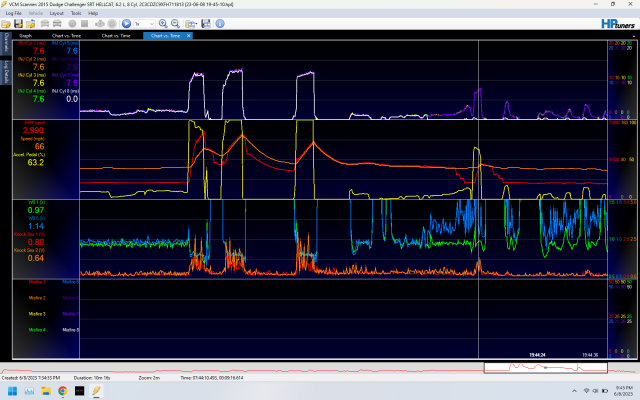This screenshot has height=400, width=640.
Task: Open the Log File menu
Action: point(12,14)
